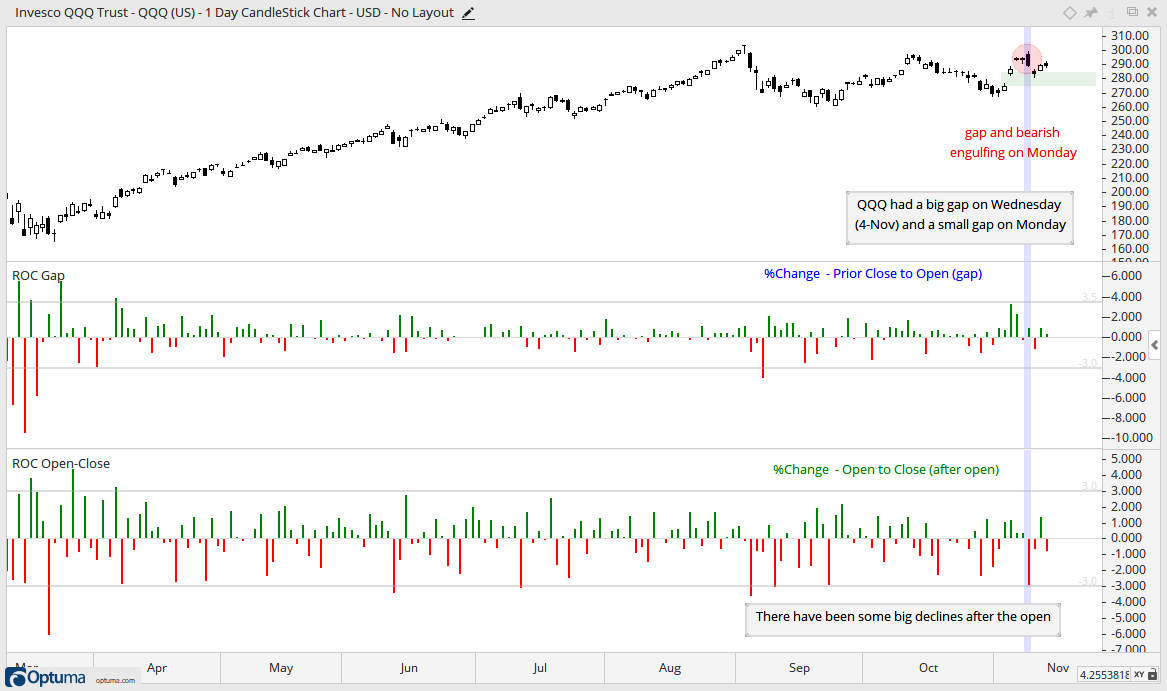Click the overlapping-windows detach icon

1132,12
